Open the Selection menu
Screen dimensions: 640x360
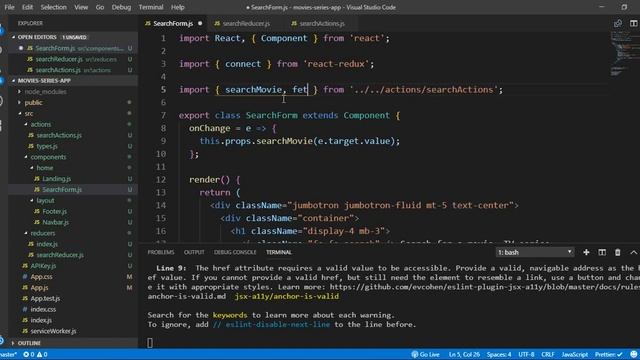point(53,7)
